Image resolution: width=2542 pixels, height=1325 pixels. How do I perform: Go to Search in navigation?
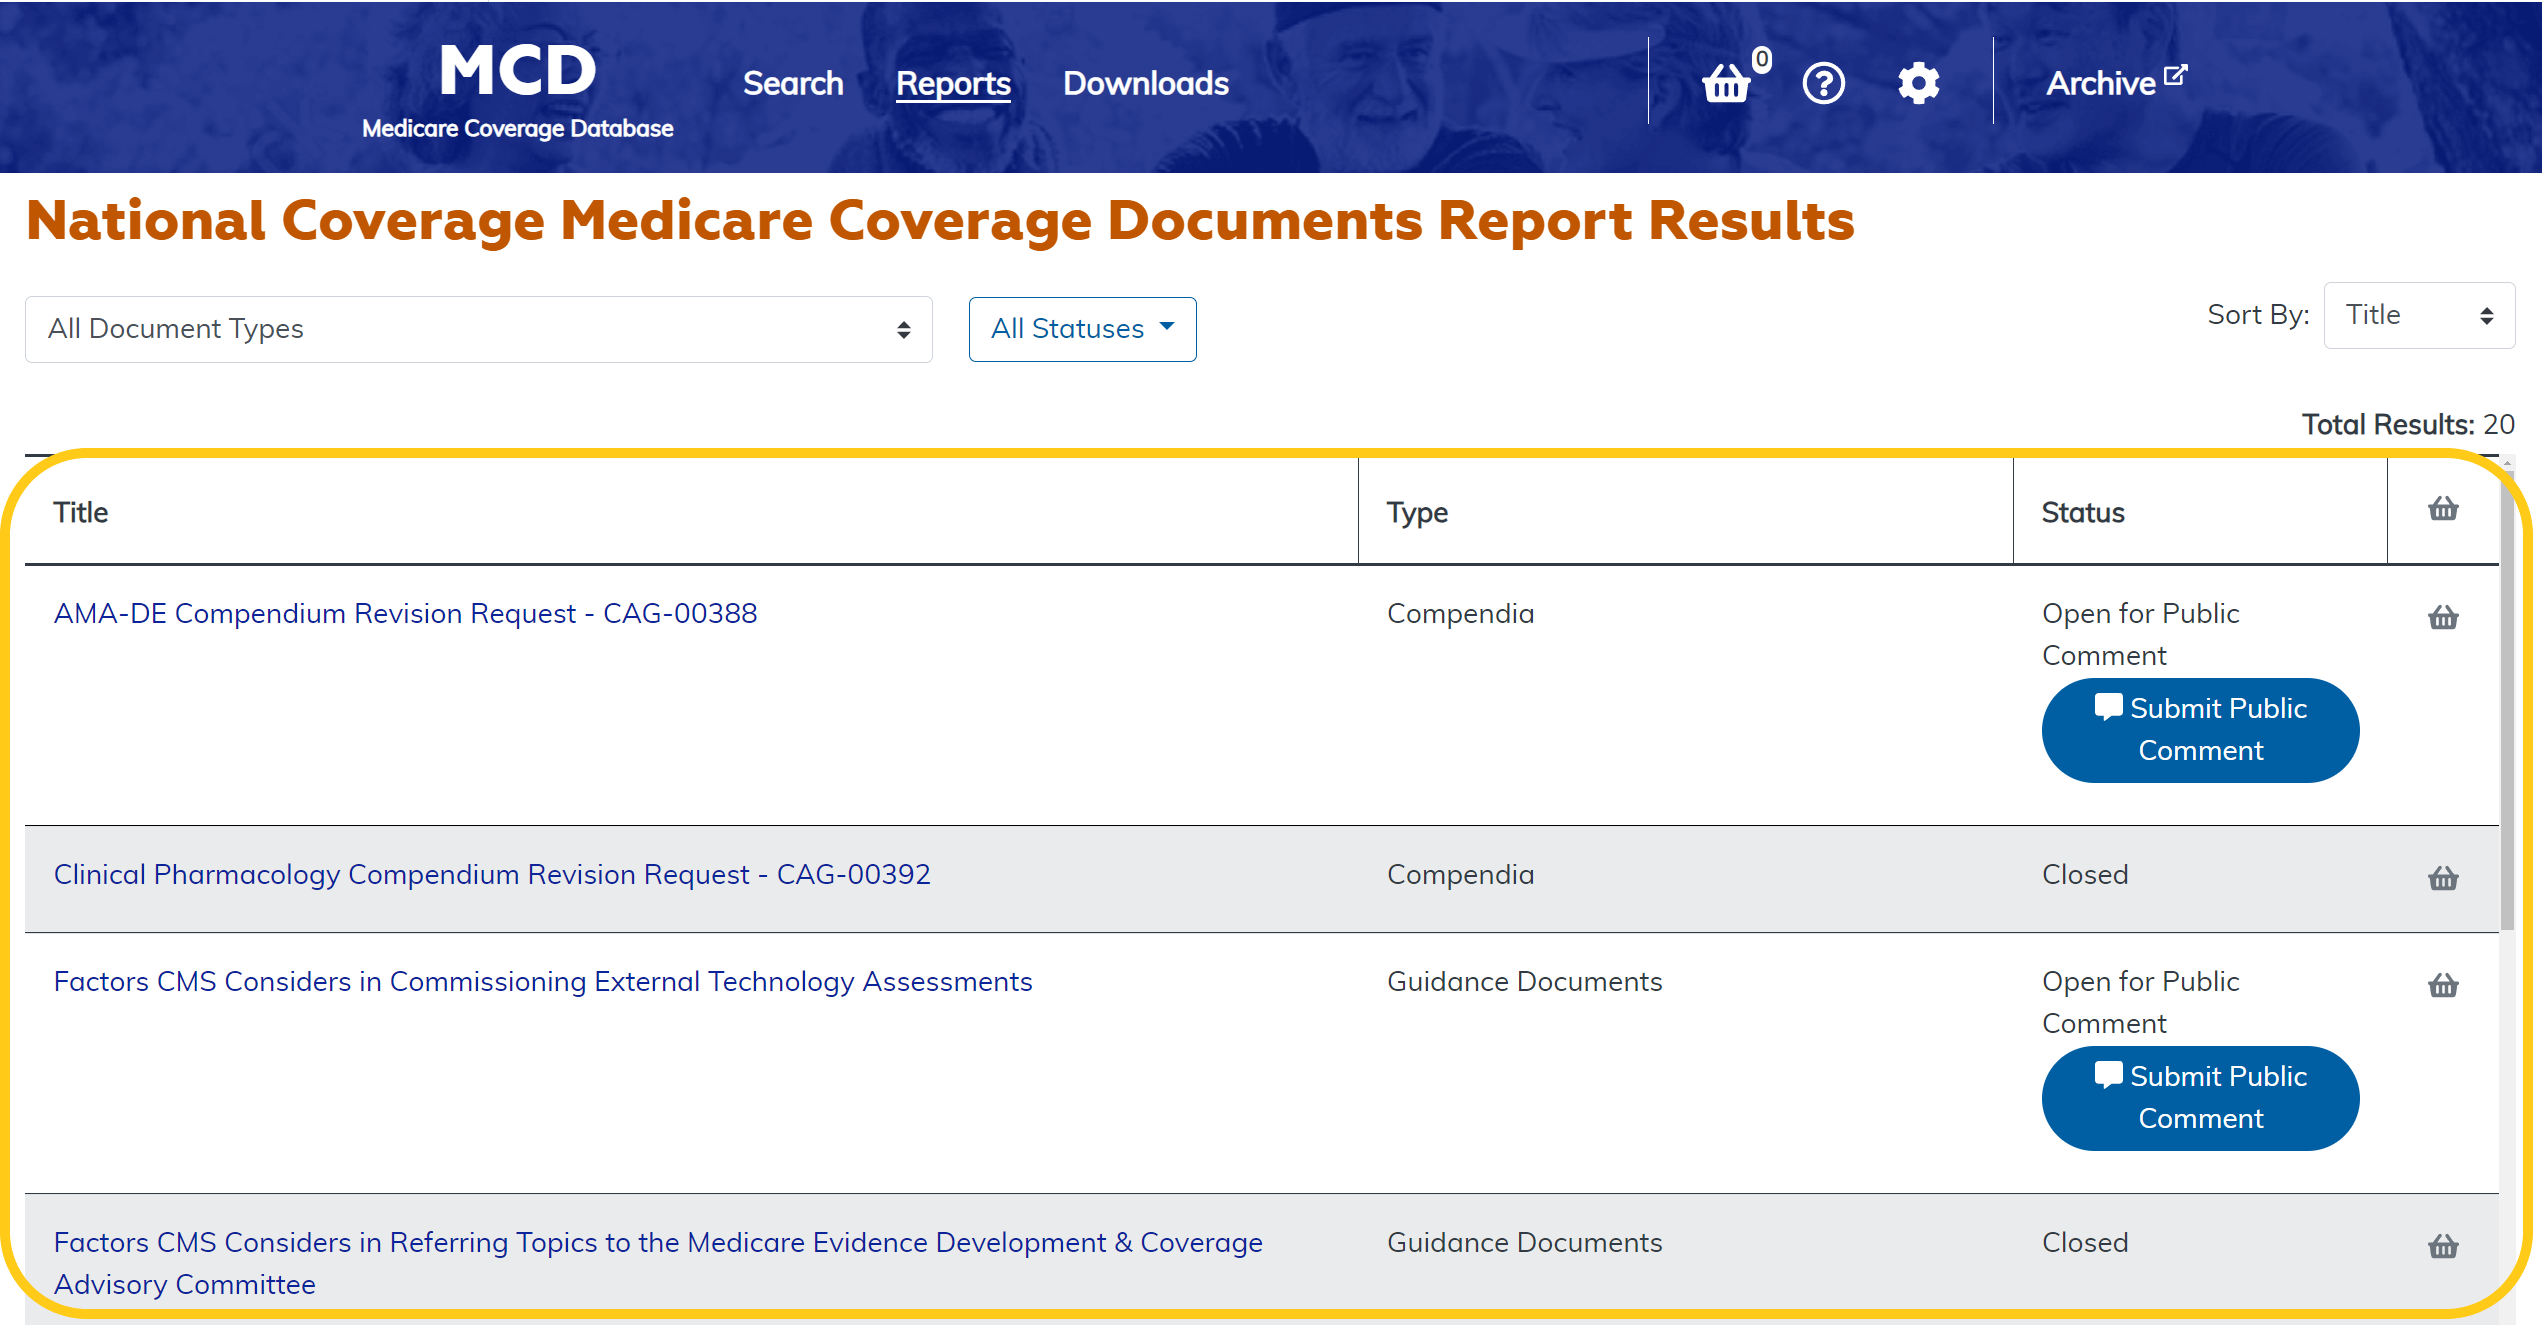793,83
